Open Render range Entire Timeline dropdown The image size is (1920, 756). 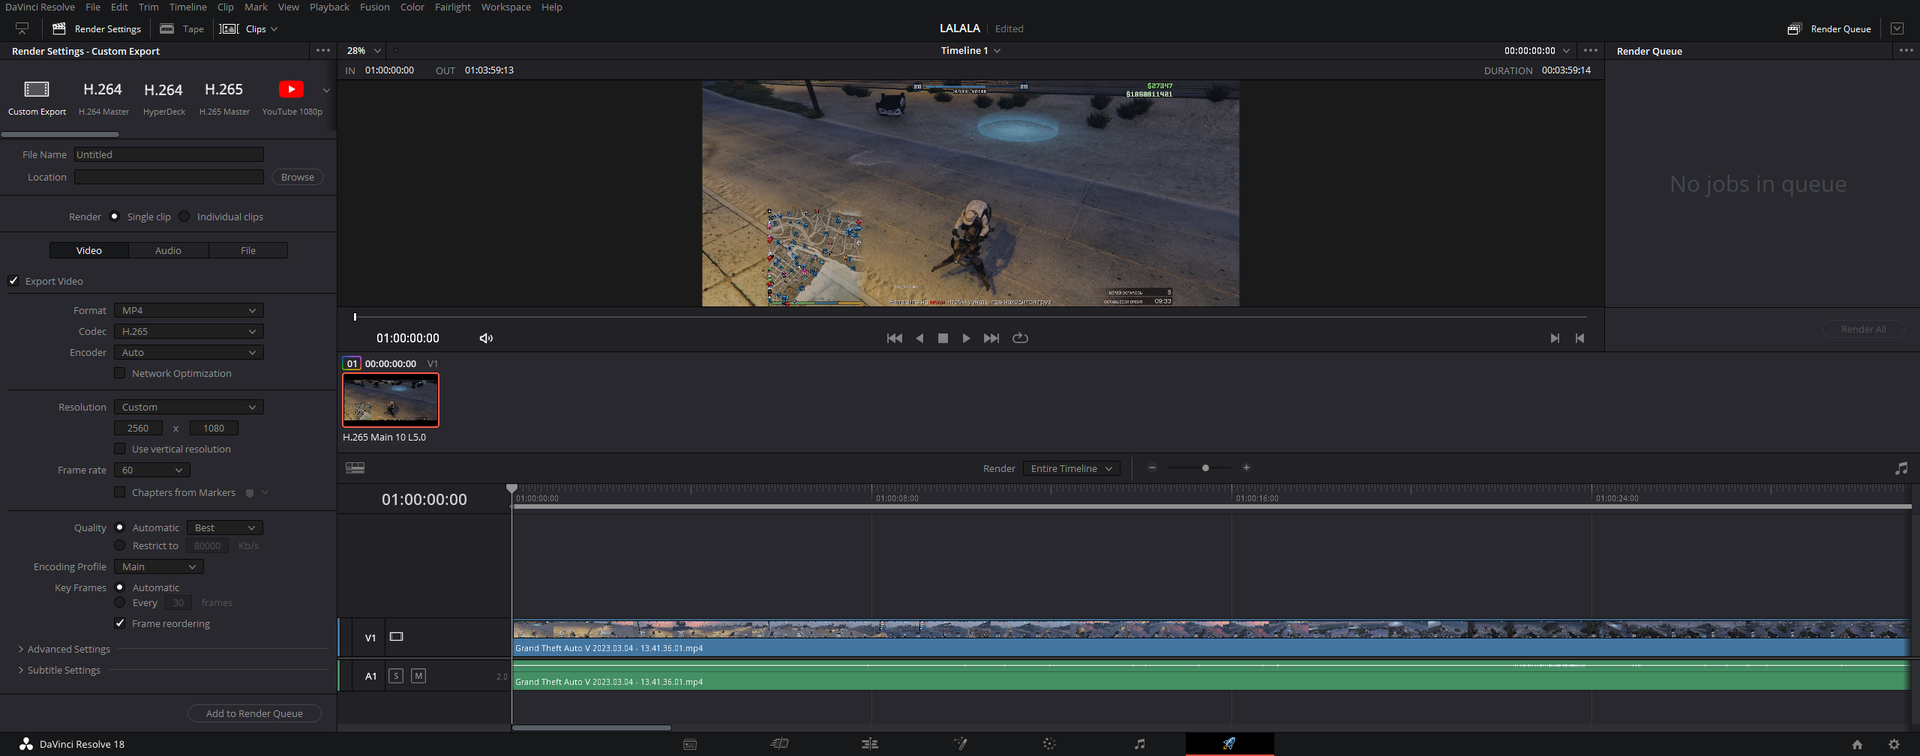click(x=1071, y=468)
